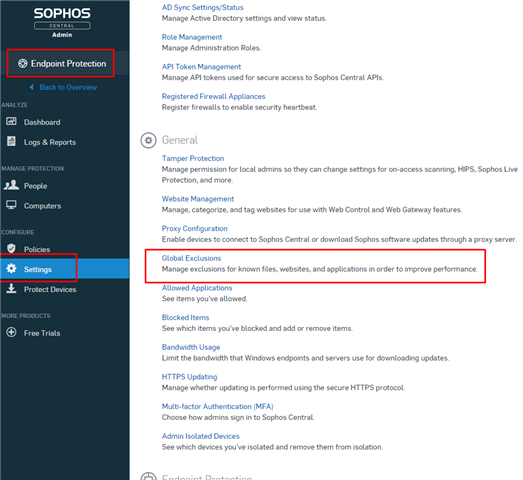
Task: Open Multi-factor Authentication (MFA) settings
Action: [217, 407]
